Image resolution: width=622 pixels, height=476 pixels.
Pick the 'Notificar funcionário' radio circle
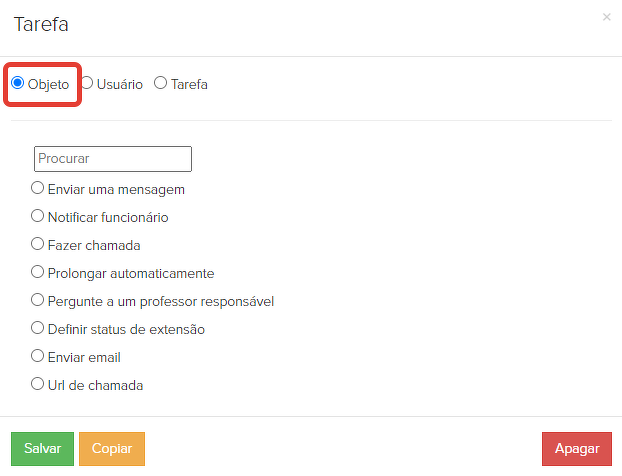coord(38,216)
